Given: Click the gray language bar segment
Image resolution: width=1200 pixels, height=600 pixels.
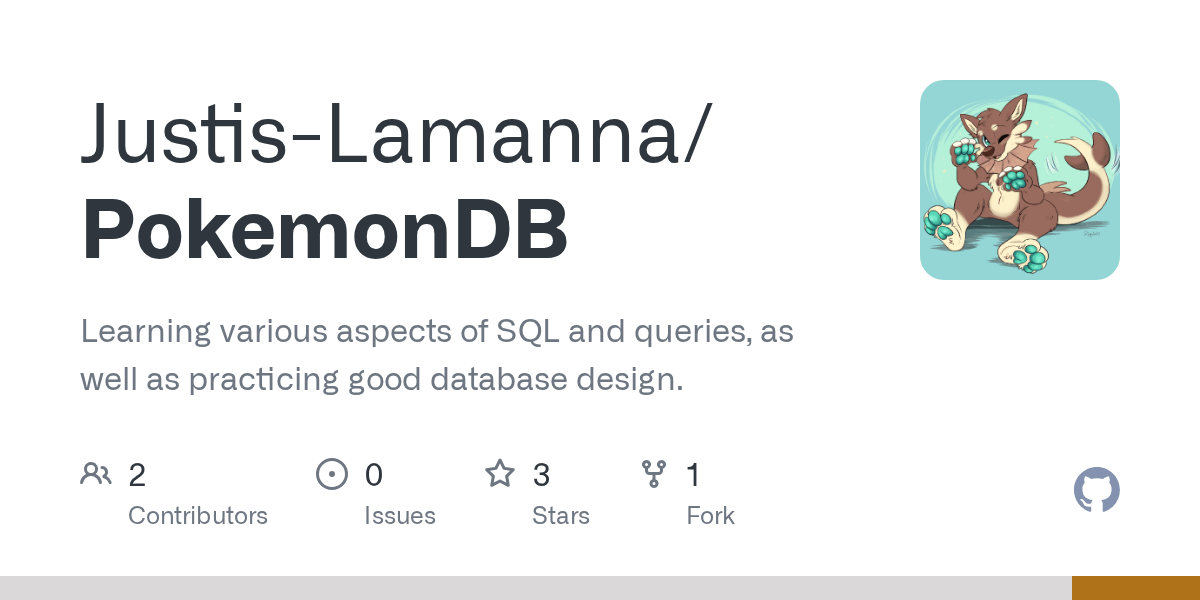Looking at the screenshot, I should tap(535, 588).
